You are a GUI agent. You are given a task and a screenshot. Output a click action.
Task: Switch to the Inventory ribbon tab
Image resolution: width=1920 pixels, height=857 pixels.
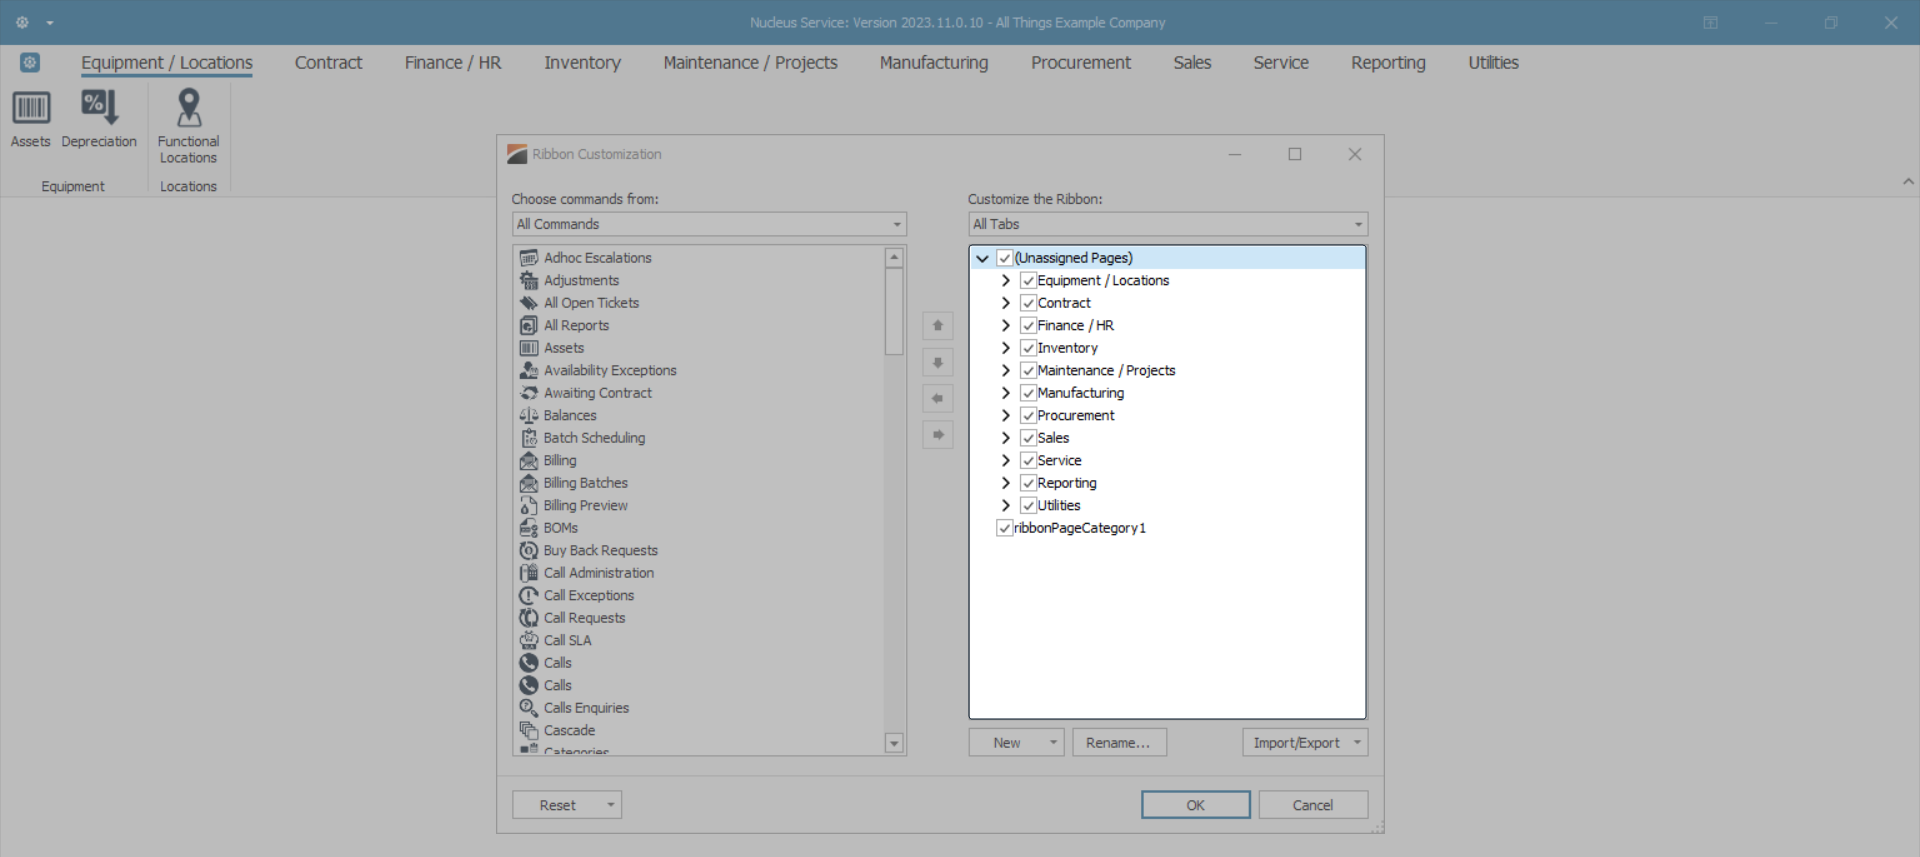pyautogui.click(x=582, y=63)
